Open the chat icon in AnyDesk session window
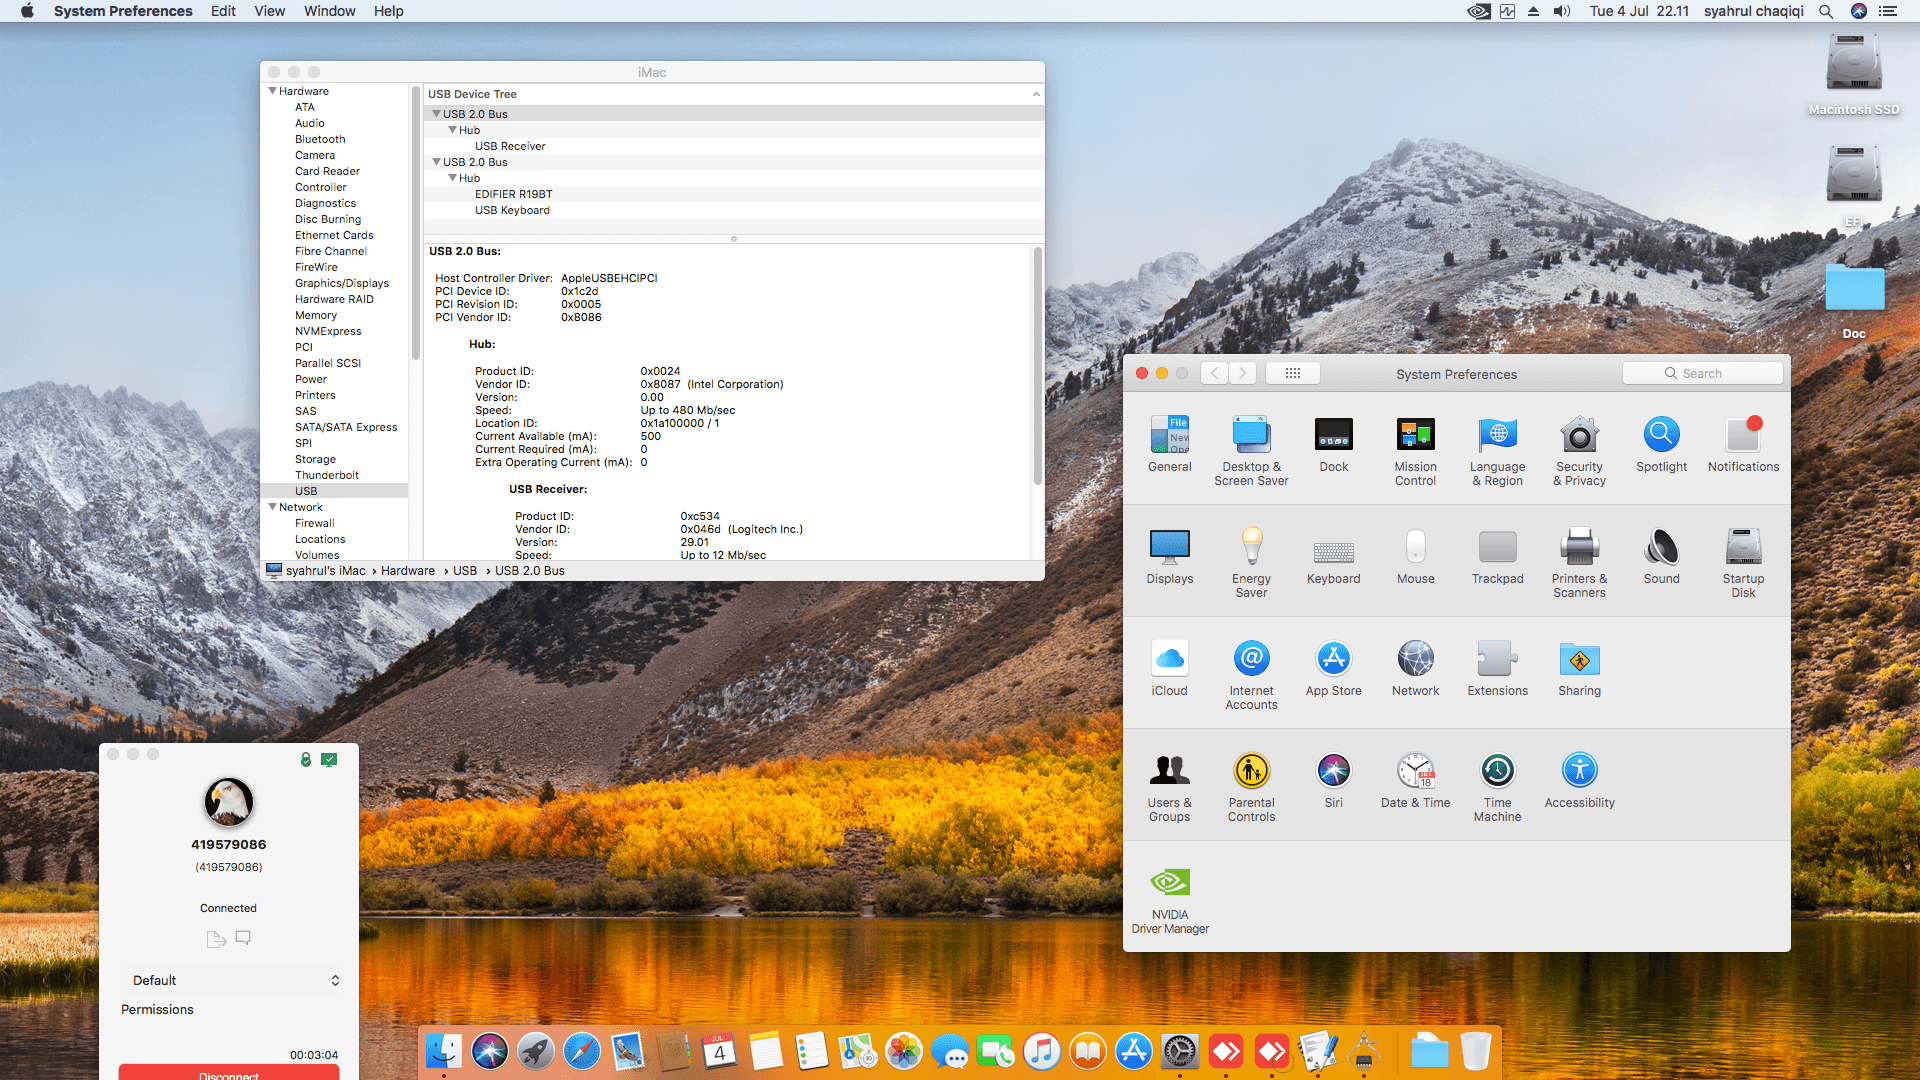The height and width of the screenshot is (1080, 1920). [x=243, y=938]
